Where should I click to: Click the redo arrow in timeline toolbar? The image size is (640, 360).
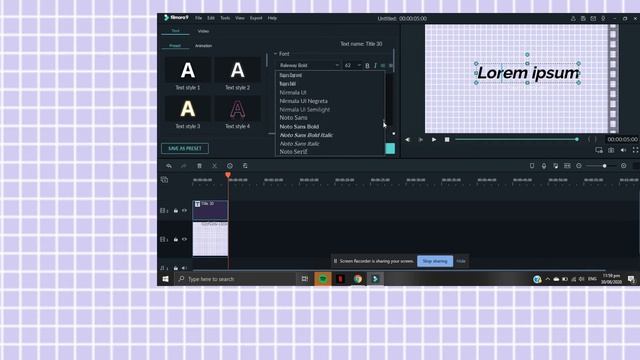[x=184, y=166]
